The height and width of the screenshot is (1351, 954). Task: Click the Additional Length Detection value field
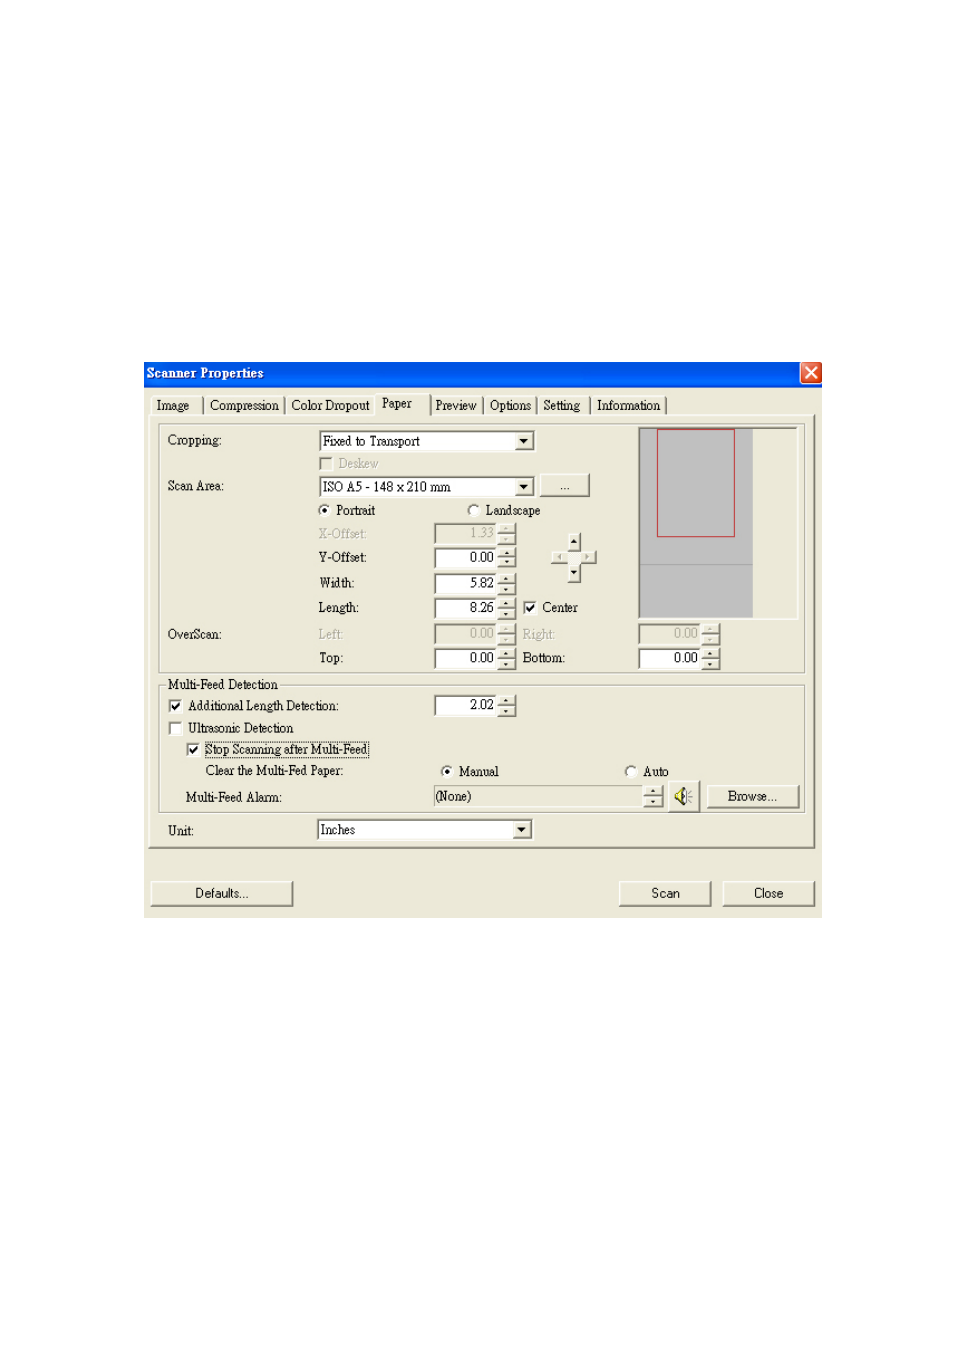click(x=466, y=706)
